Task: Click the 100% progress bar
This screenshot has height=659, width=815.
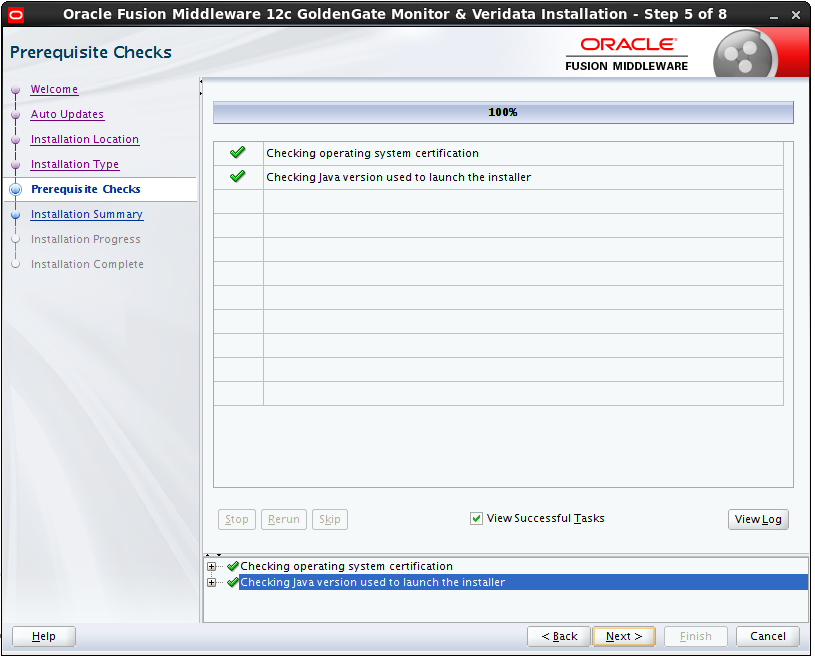Action: (x=503, y=113)
